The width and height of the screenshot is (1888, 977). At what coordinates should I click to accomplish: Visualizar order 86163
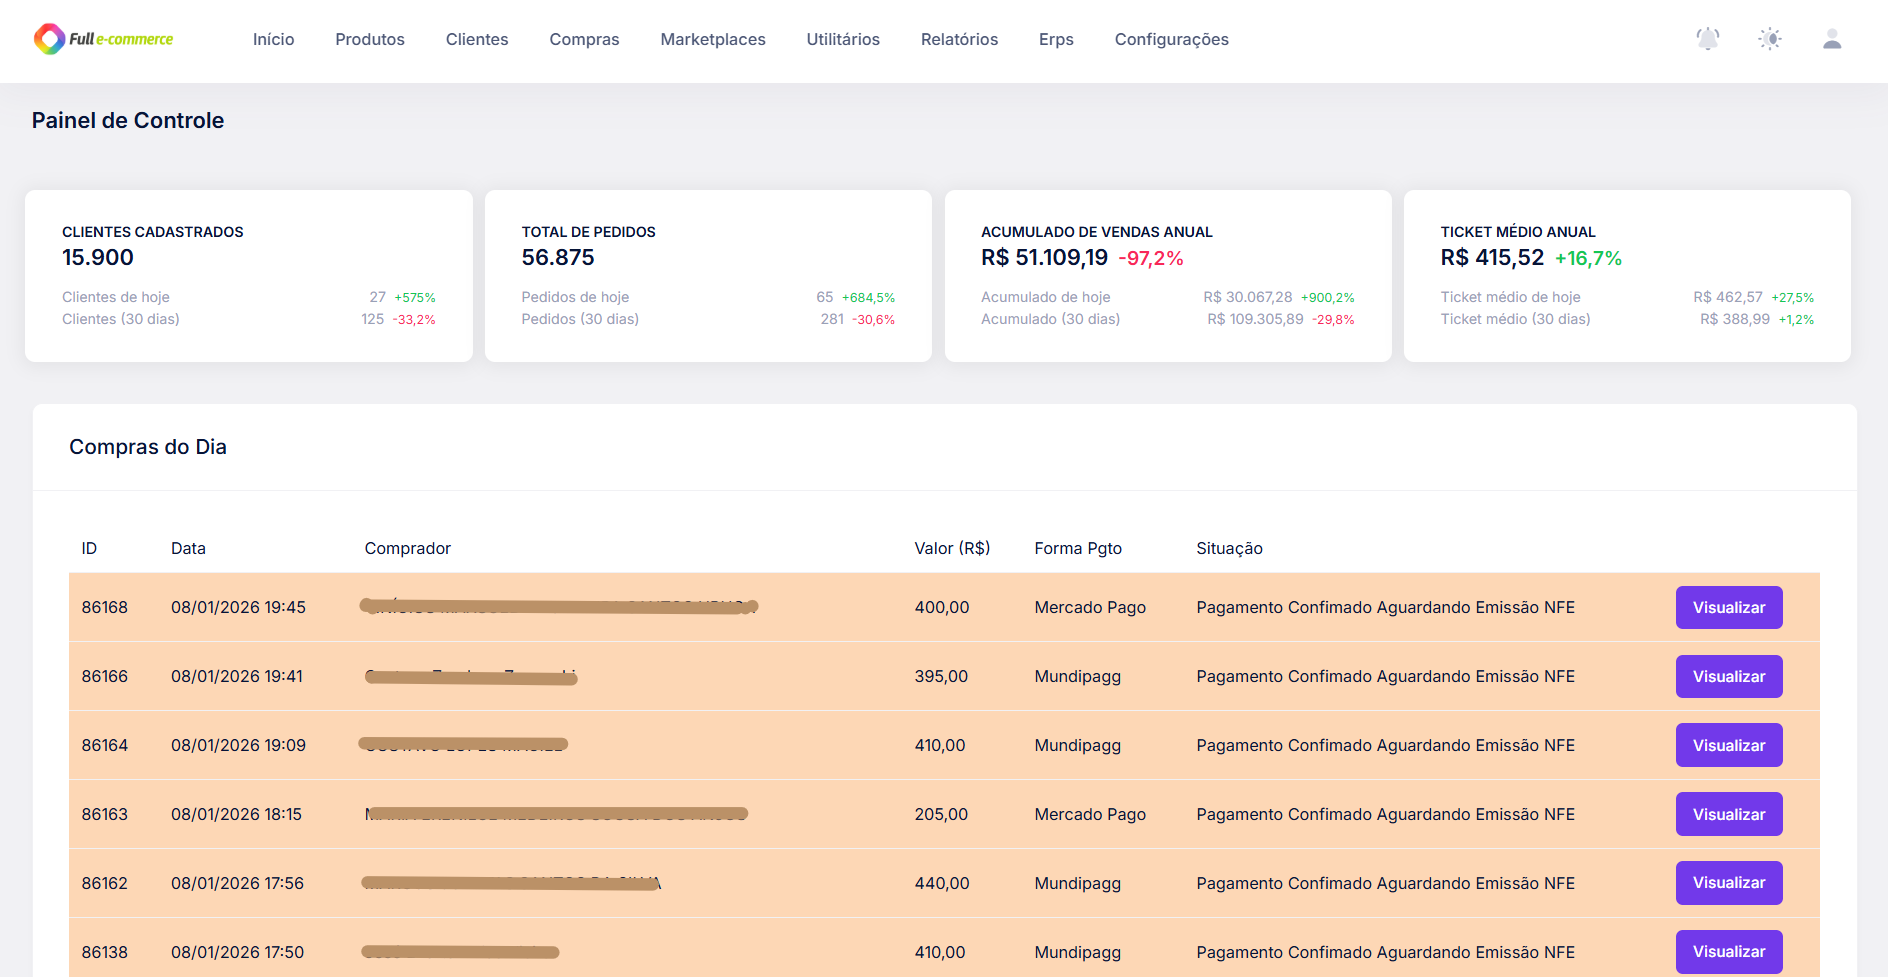pos(1728,814)
